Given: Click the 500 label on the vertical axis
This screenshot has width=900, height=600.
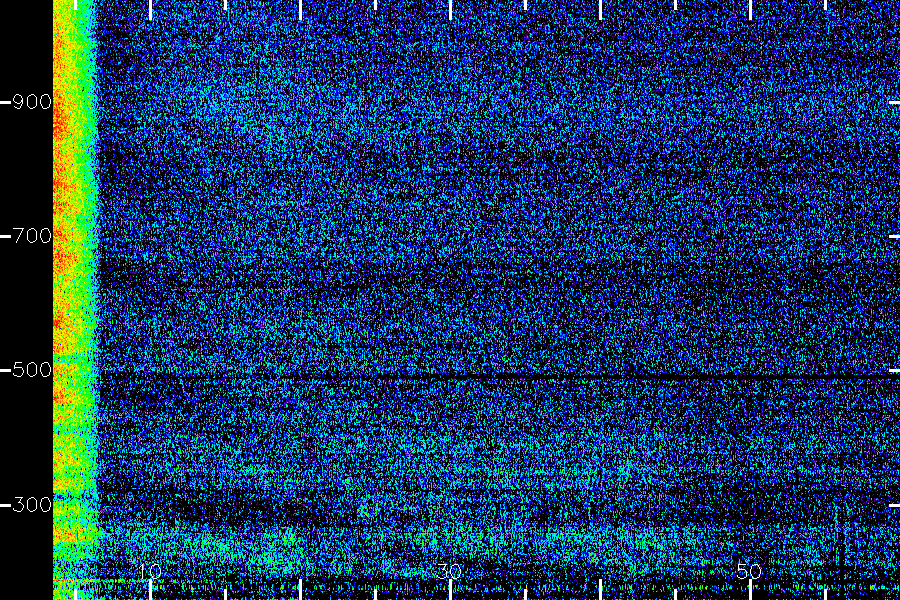Looking at the screenshot, I should coord(32,370).
